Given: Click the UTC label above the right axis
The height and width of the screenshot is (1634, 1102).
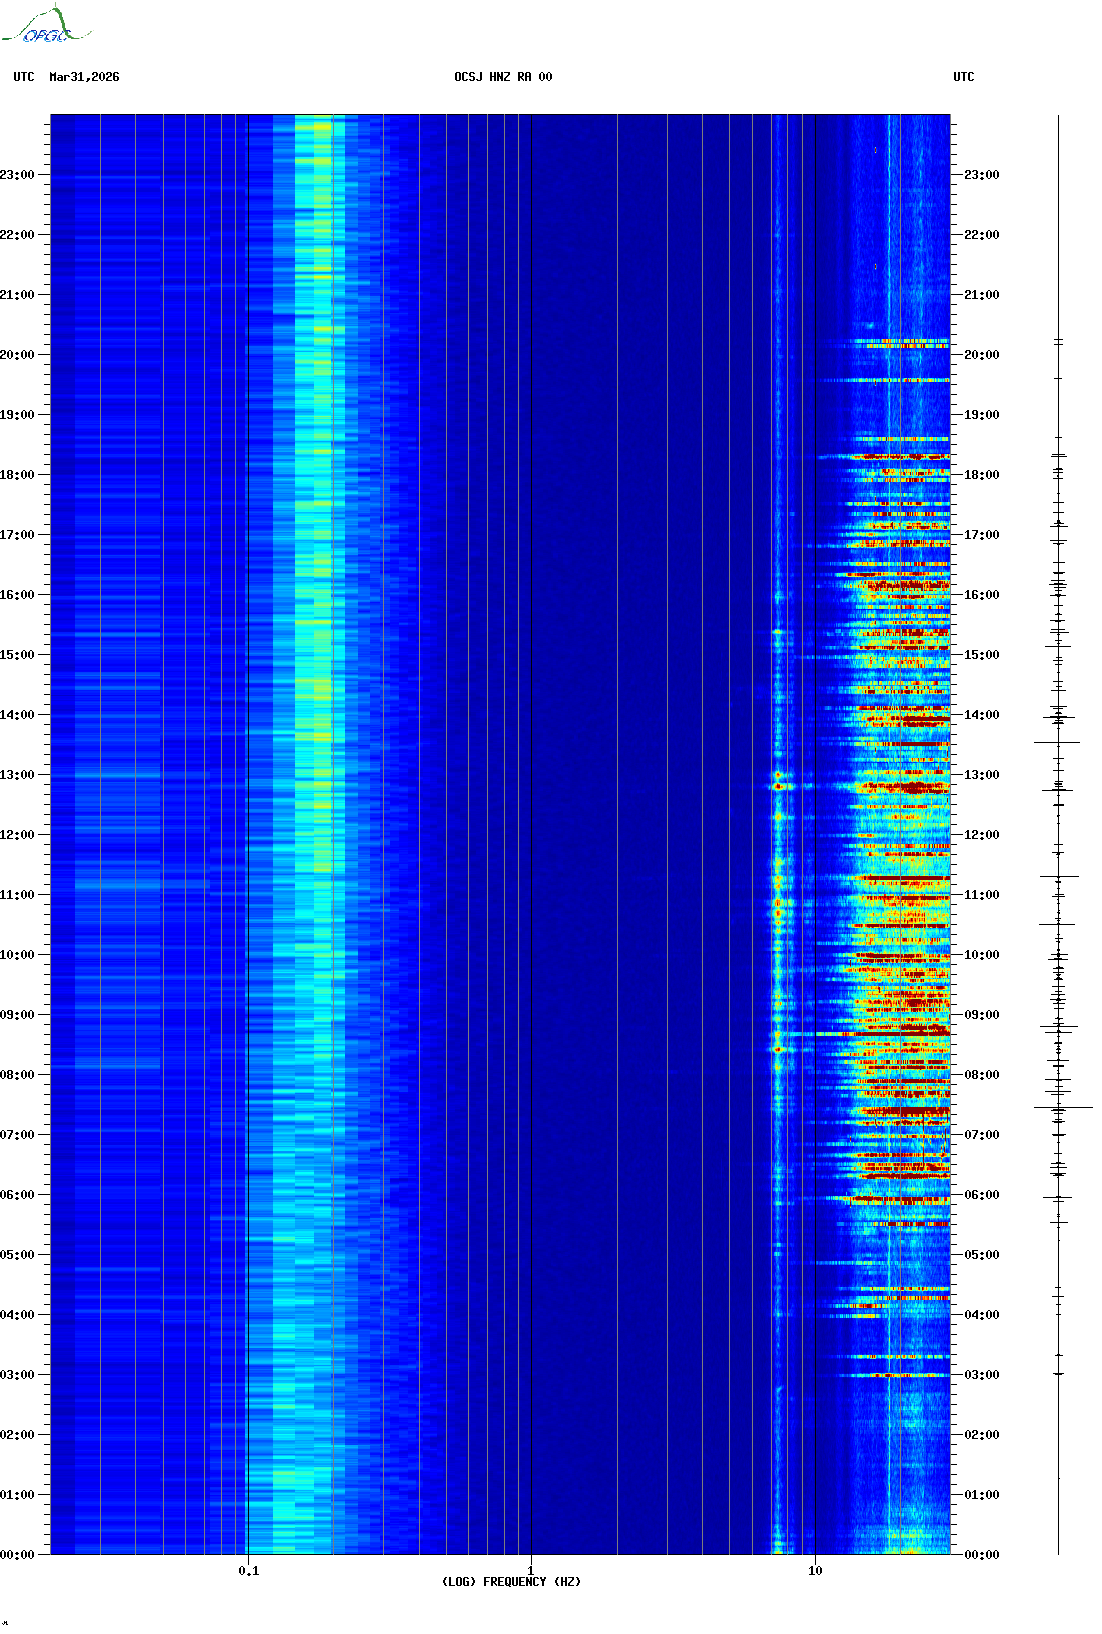Looking at the screenshot, I should coord(963,77).
